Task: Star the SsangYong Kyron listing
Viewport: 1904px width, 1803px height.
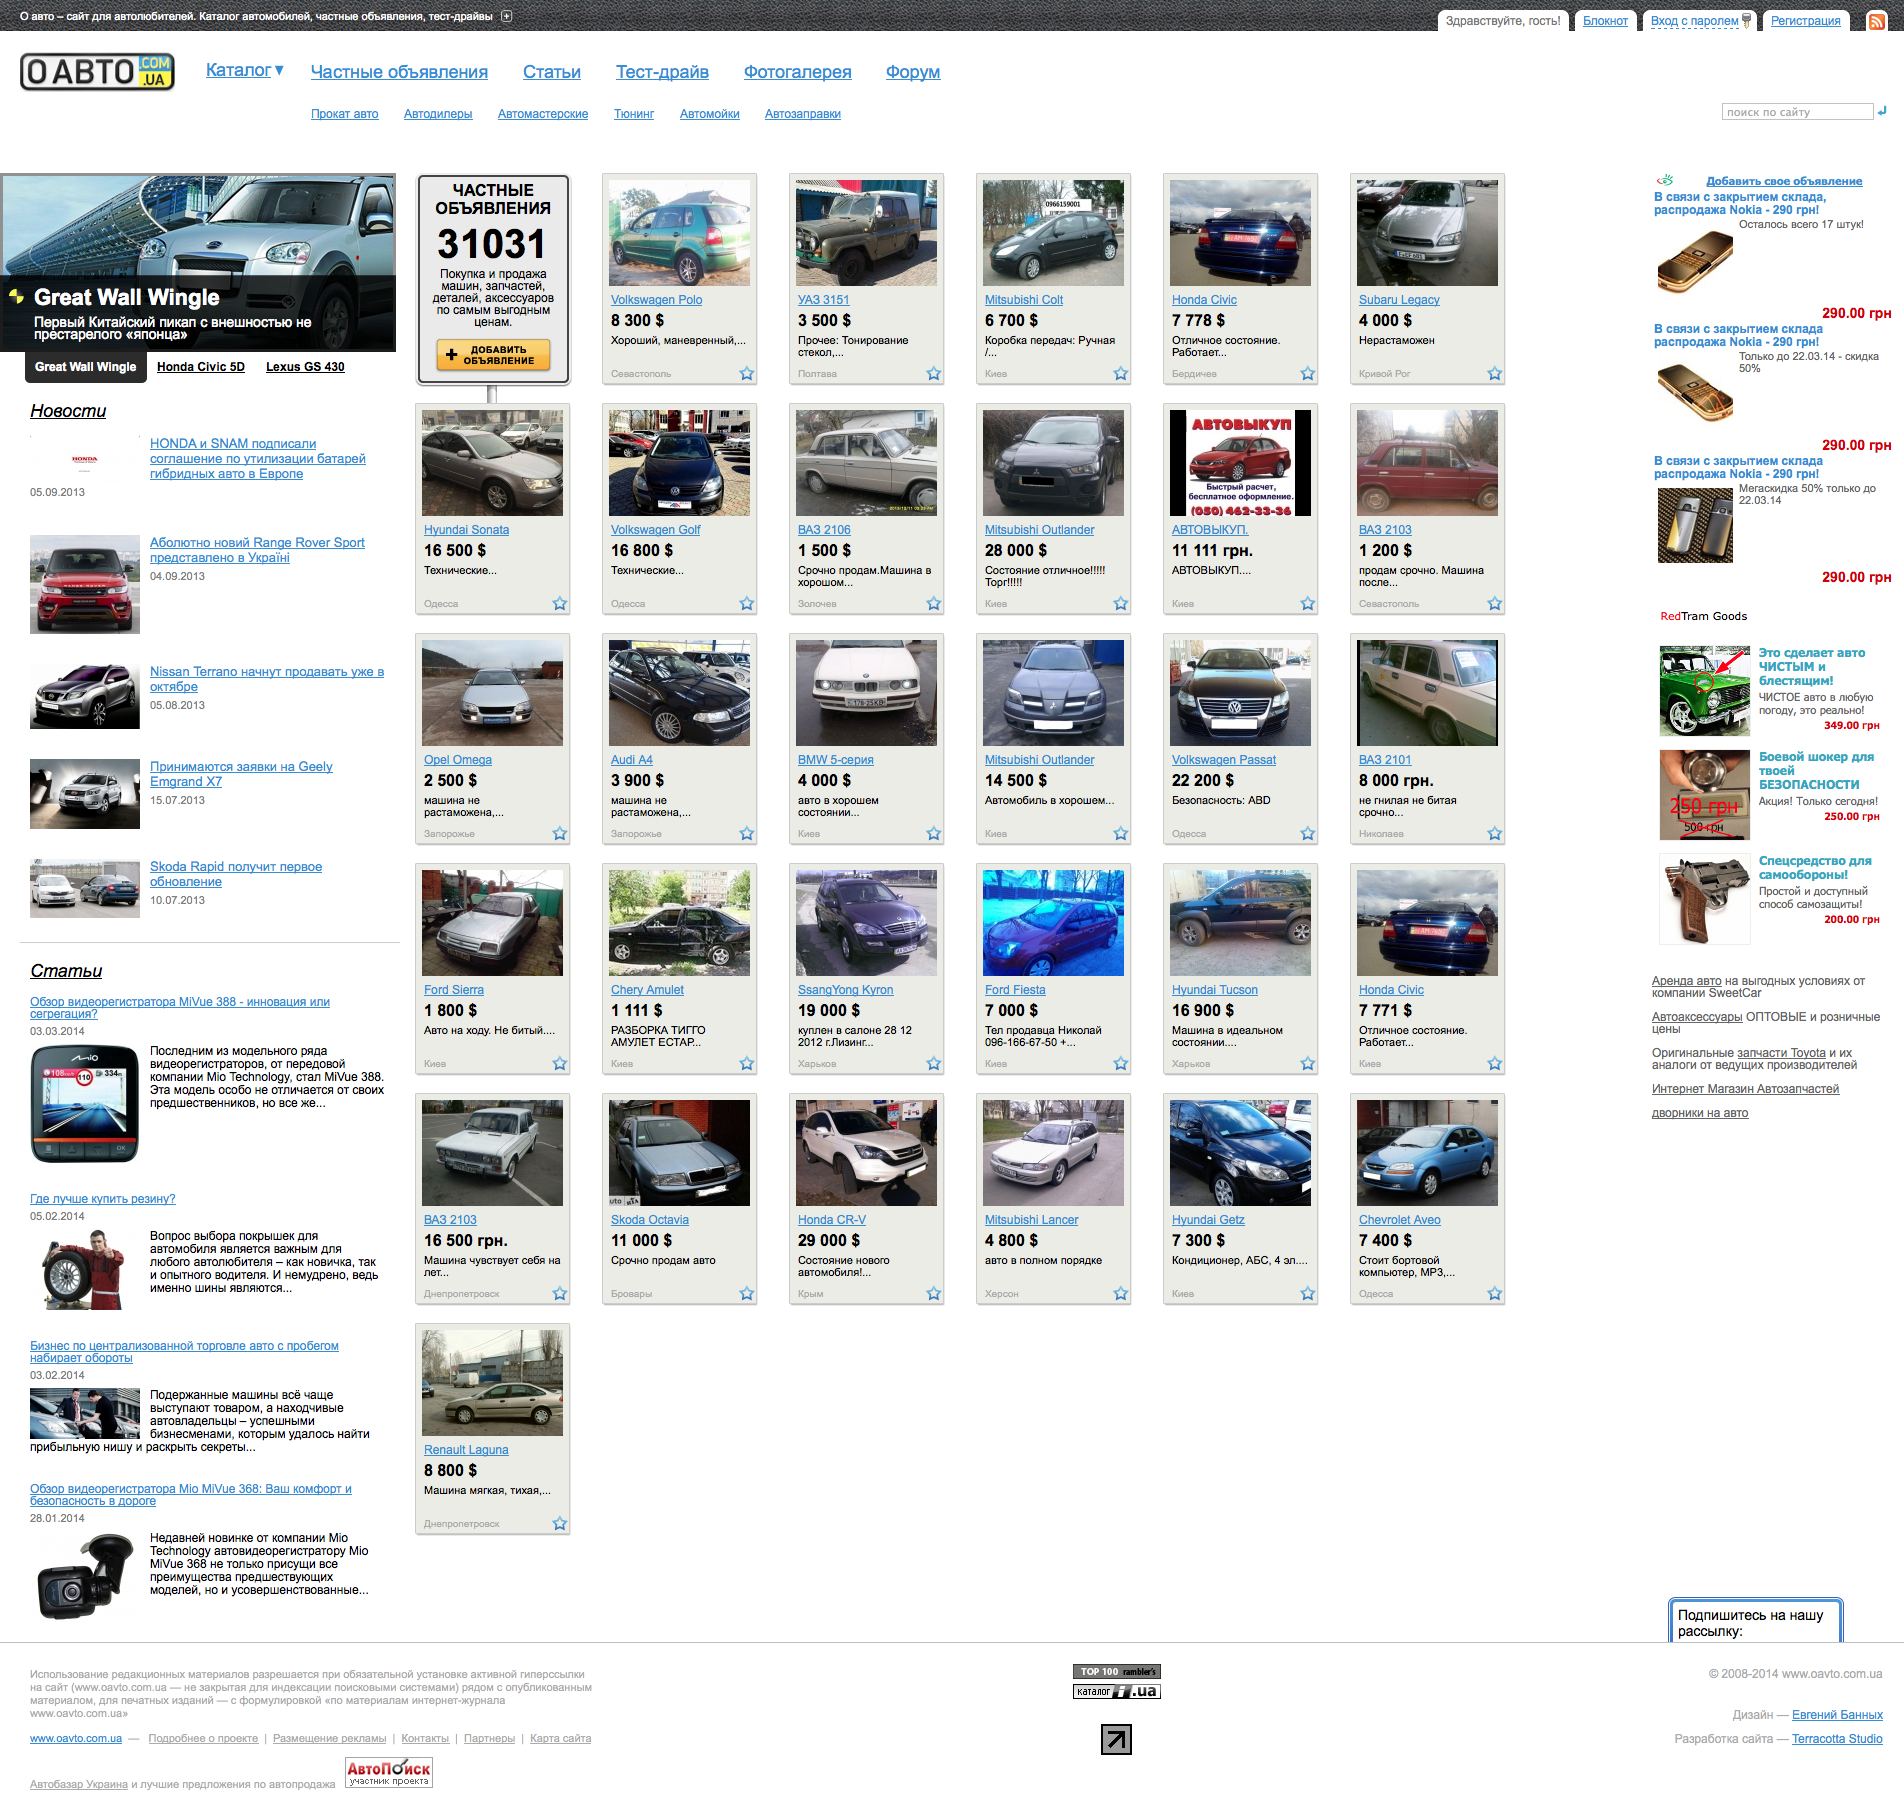Action: pyautogui.click(x=934, y=1064)
